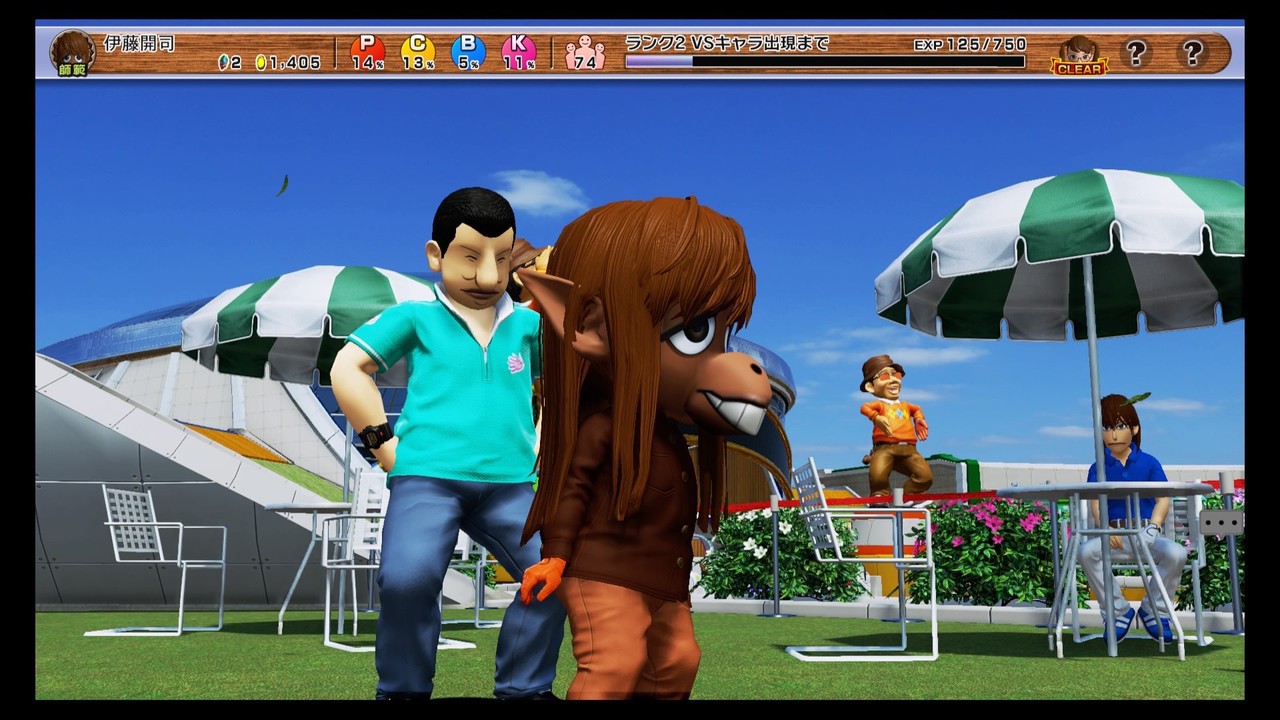The width and height of the screenshot is (1280, 720).
Task: Click the green gem currency icon
Action: (x=223, y=63)
